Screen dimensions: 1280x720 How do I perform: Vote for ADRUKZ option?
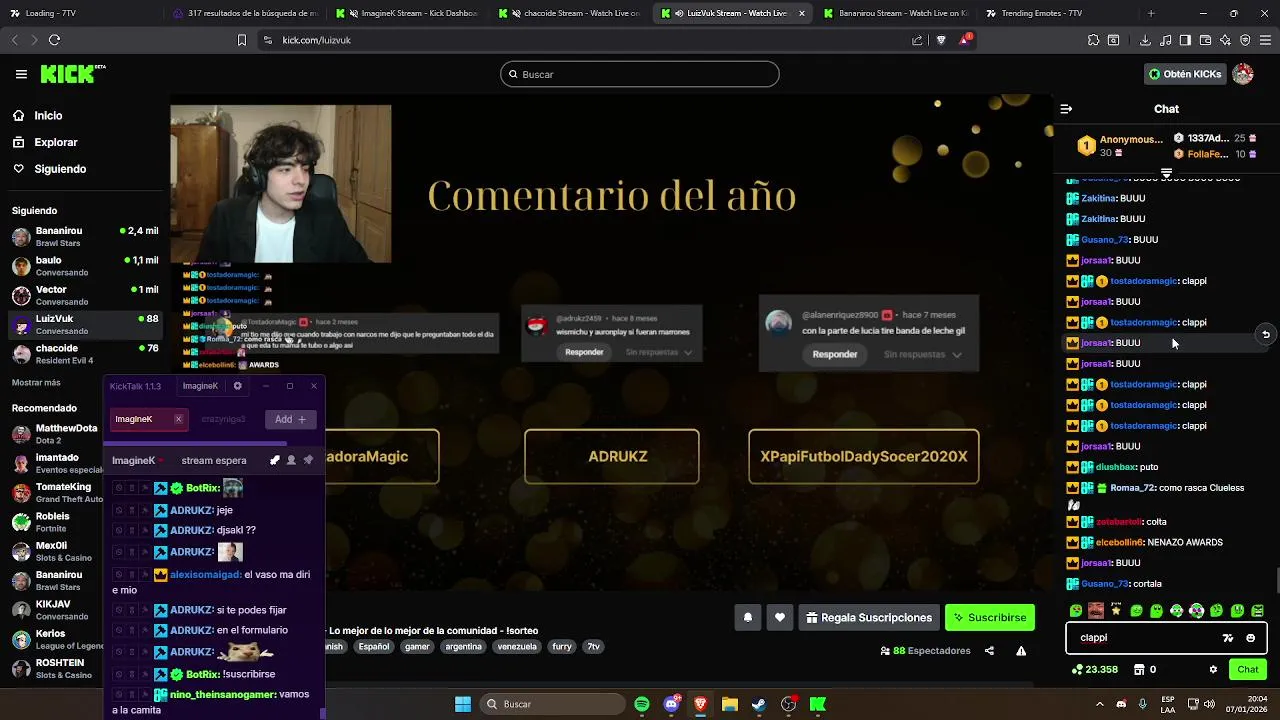612,456
